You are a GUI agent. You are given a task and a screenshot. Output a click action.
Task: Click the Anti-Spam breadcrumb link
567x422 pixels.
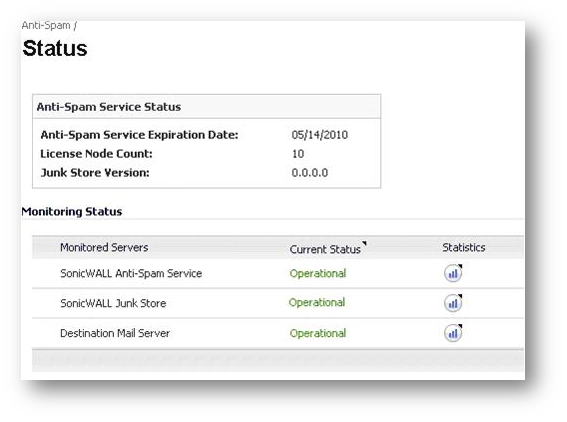point(46,26)
